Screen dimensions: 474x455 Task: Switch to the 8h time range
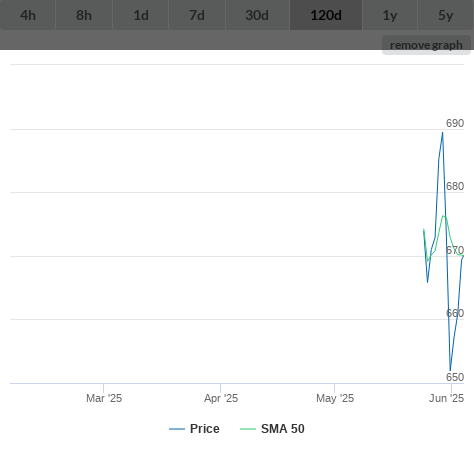tap(84, 15)
